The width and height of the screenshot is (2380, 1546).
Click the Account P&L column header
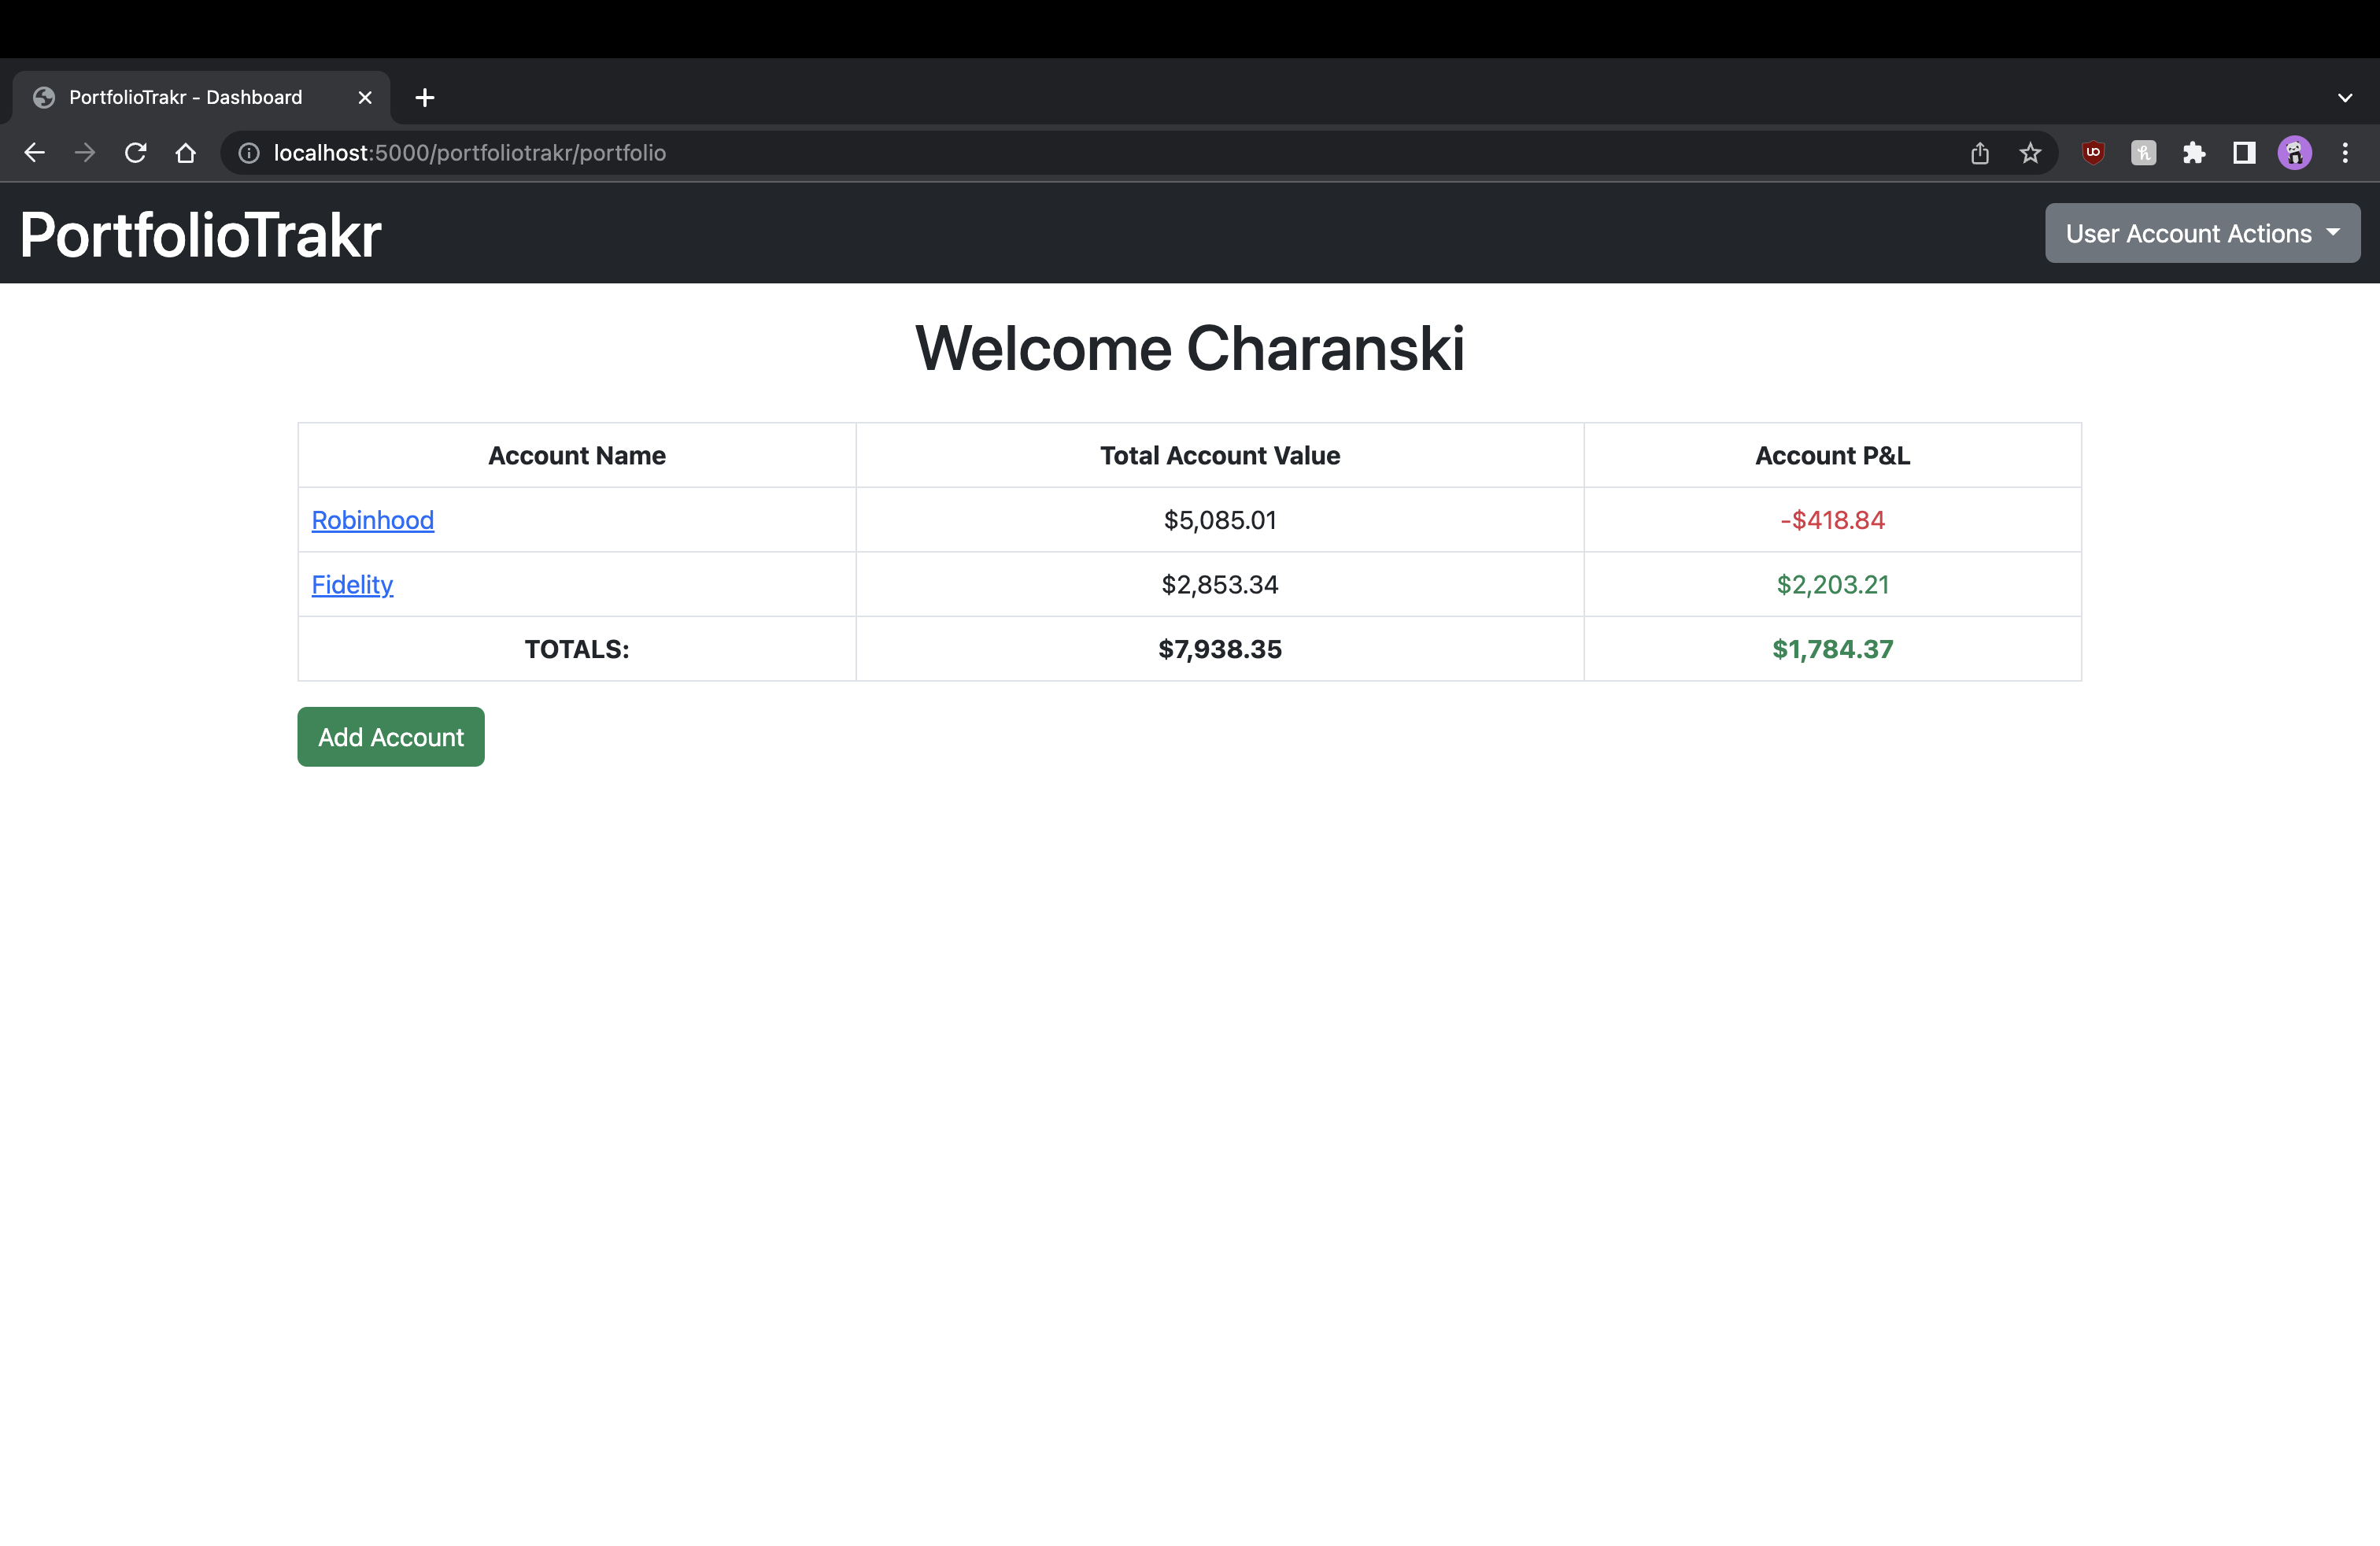1832,456
